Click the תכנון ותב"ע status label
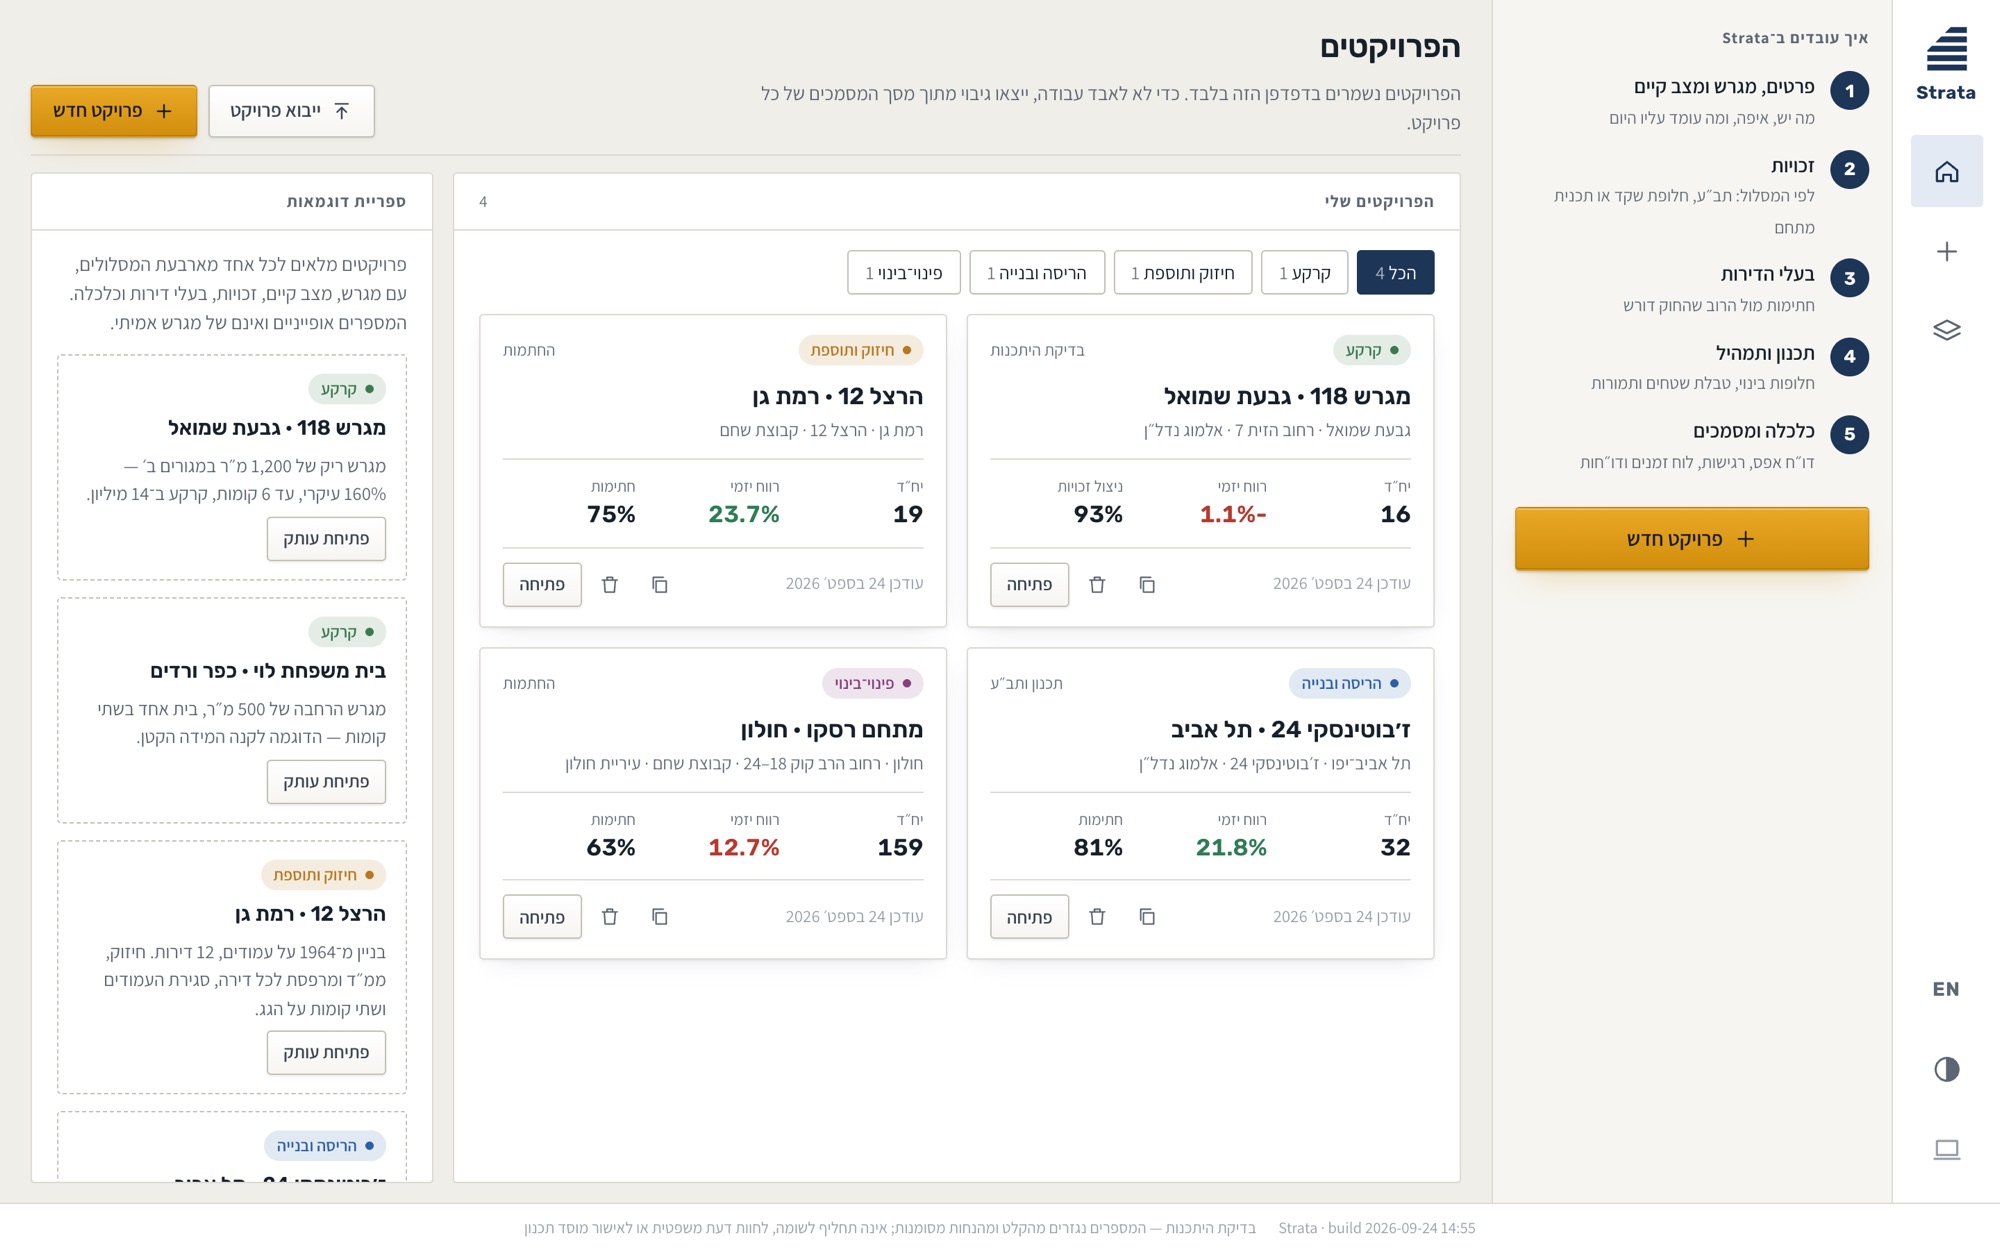 click(x=1026, y=684)
